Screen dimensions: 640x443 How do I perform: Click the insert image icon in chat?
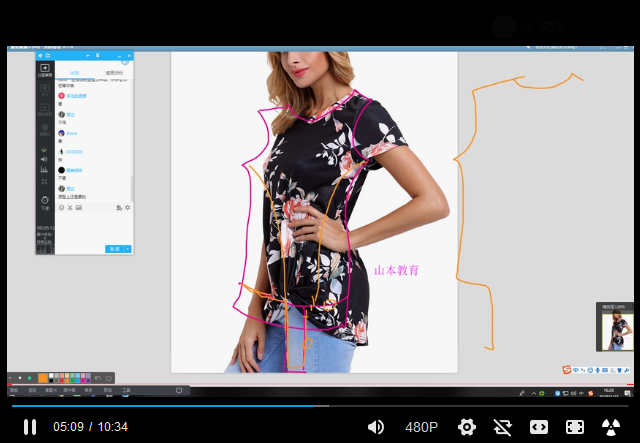click(79, 207)
